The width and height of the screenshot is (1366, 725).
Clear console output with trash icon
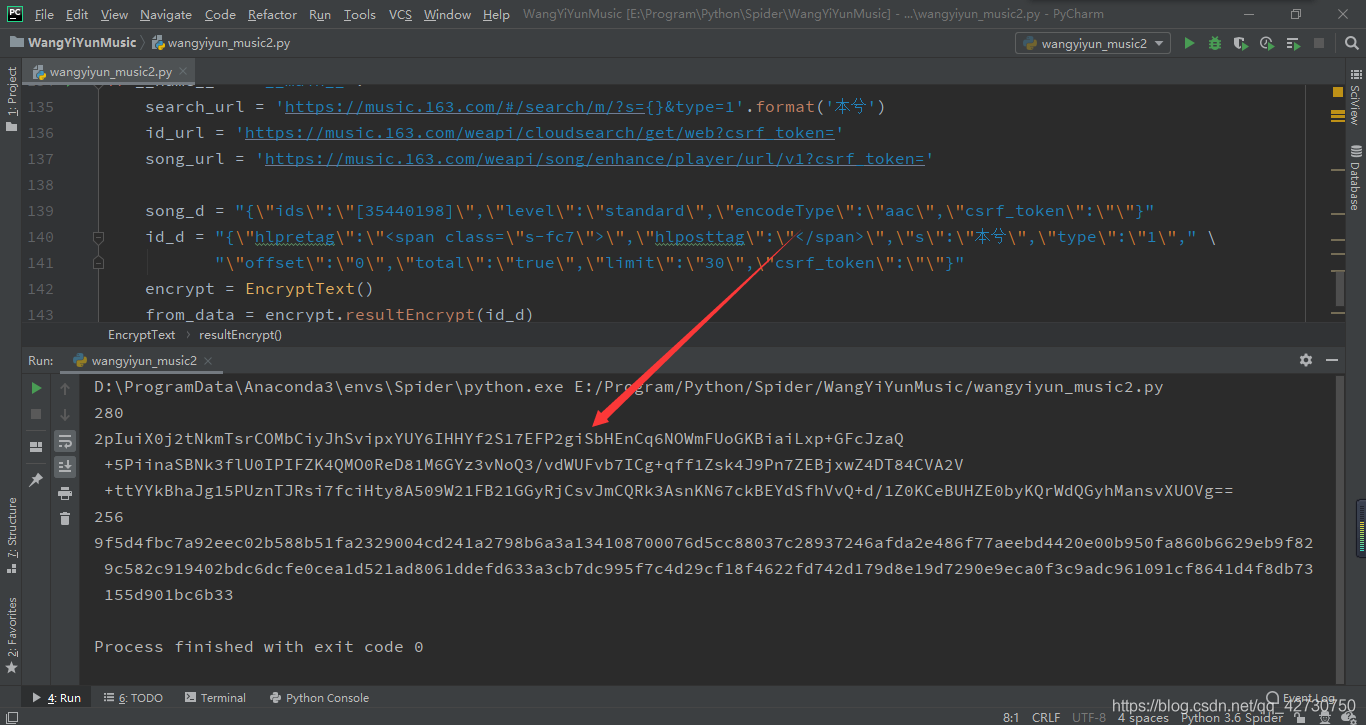[x=65, y=518]
